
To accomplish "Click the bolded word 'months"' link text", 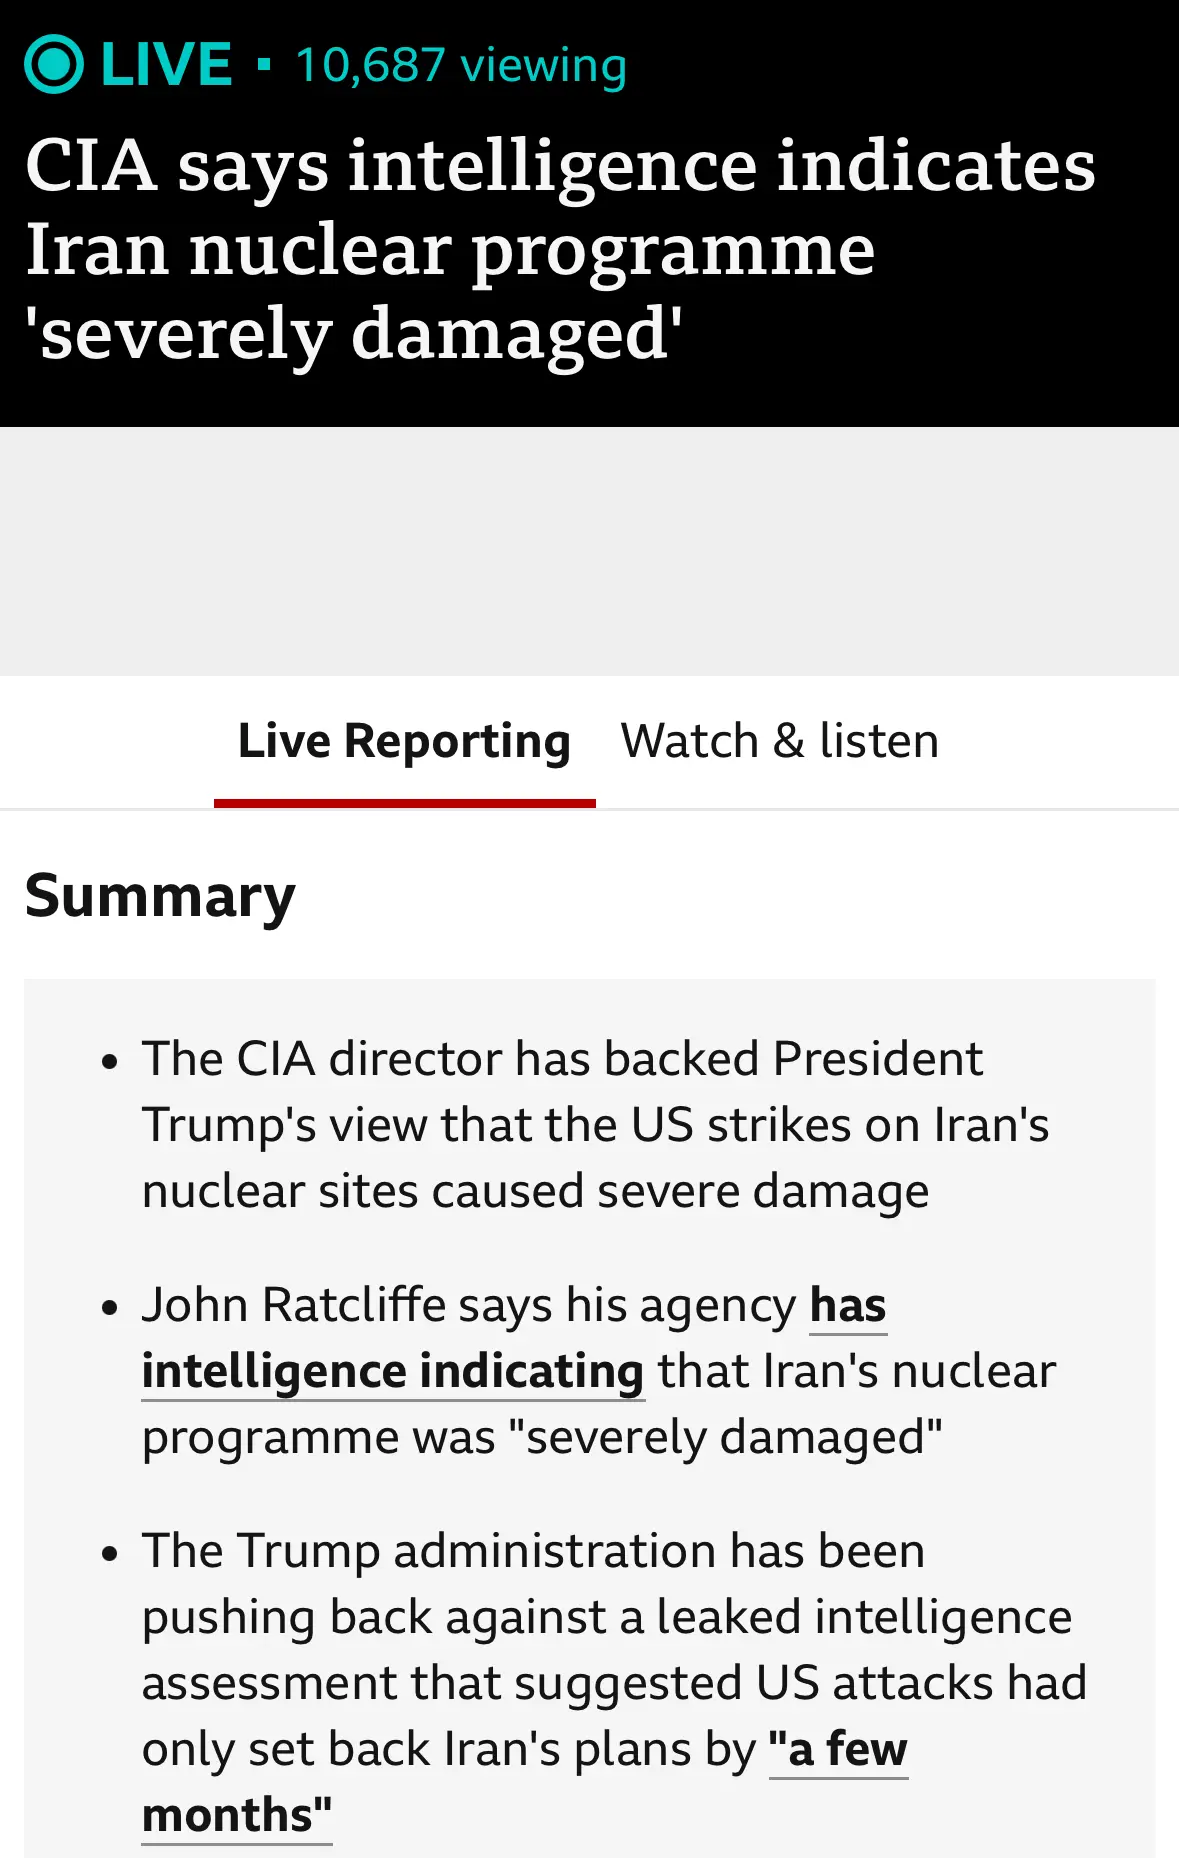I will pyautogui.click(x=237, y=1816).
